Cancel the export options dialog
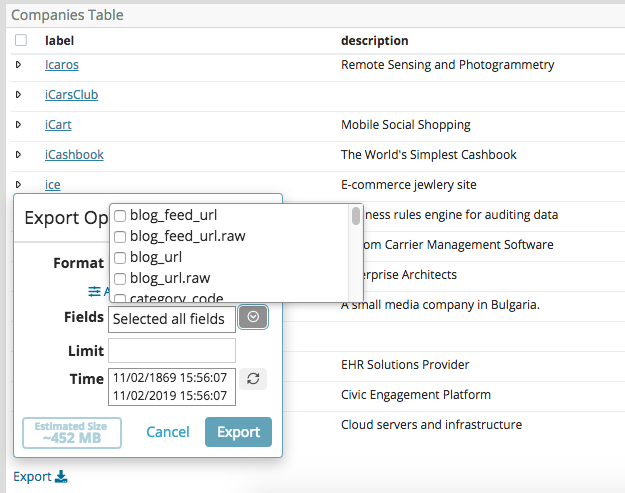The height and width of the screenshot is (493, 625). coord(167,432)
